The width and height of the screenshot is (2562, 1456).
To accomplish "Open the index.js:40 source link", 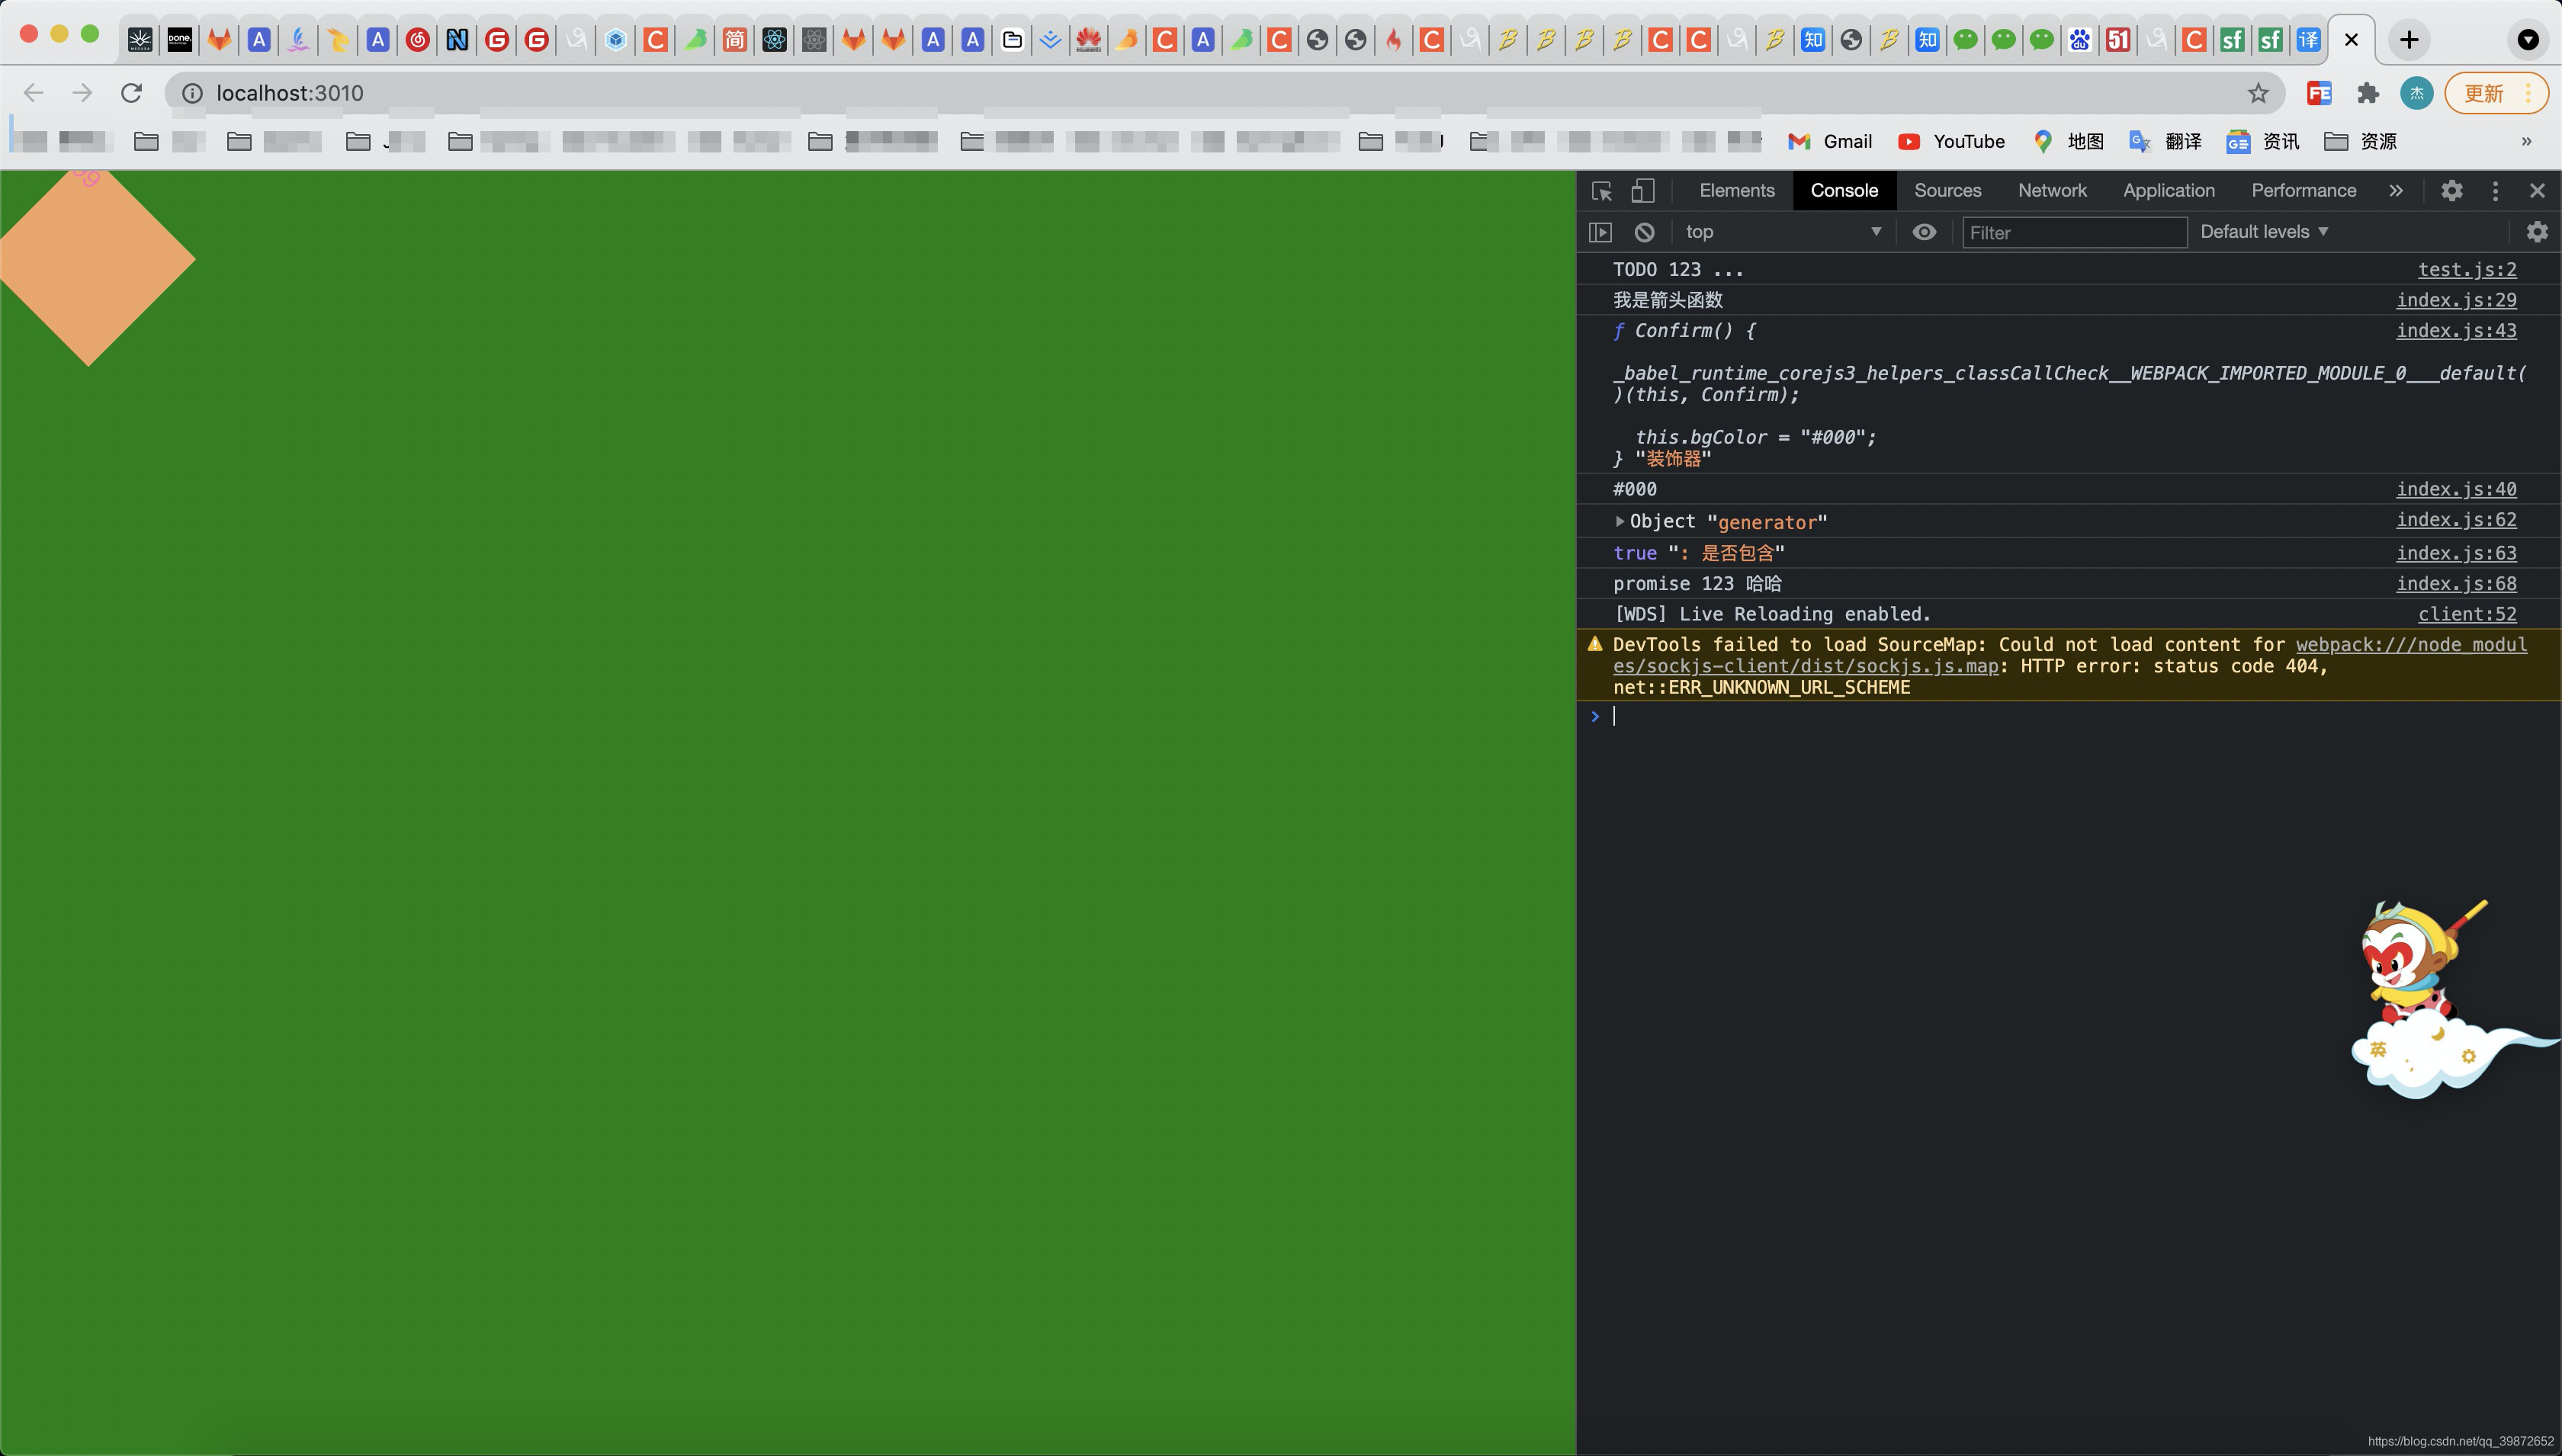I will [2455, 489].
